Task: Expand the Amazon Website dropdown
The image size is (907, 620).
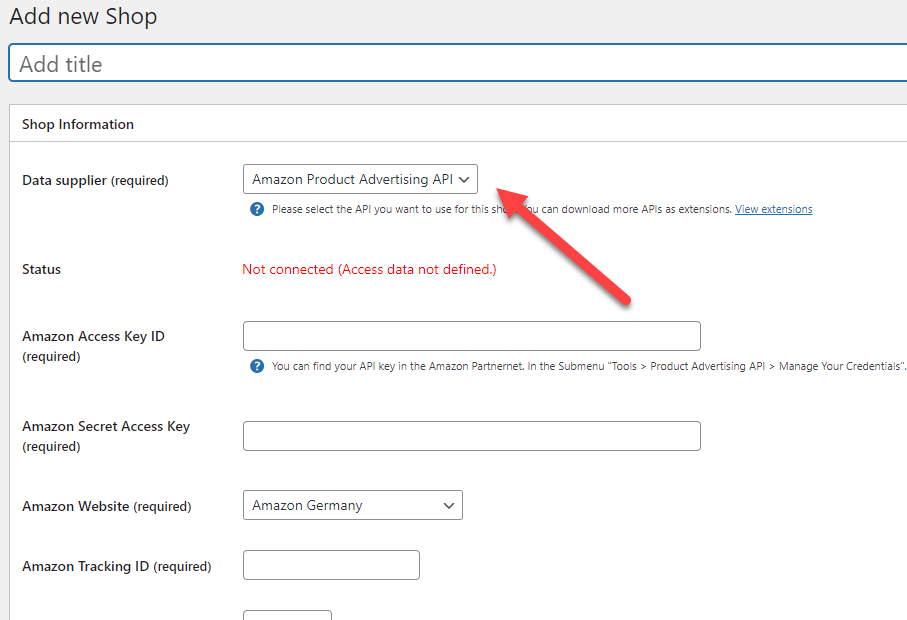Action: click(x=353, y=505)
